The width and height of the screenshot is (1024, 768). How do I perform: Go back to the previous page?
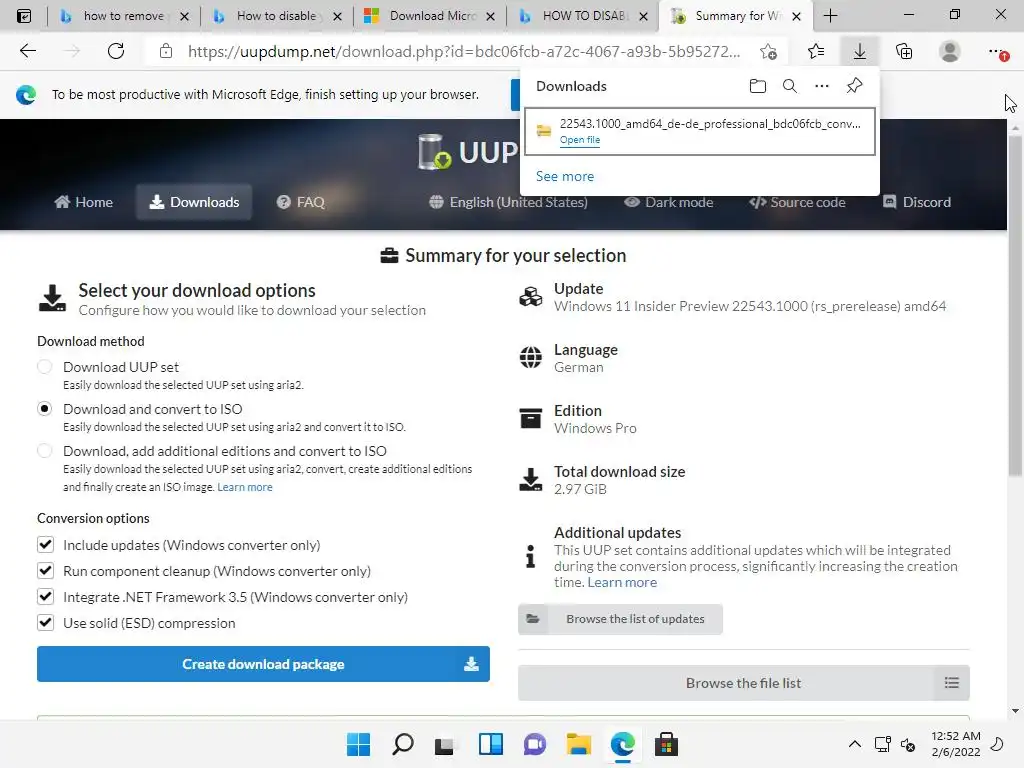pyautogui.click(x=27, y=51)
